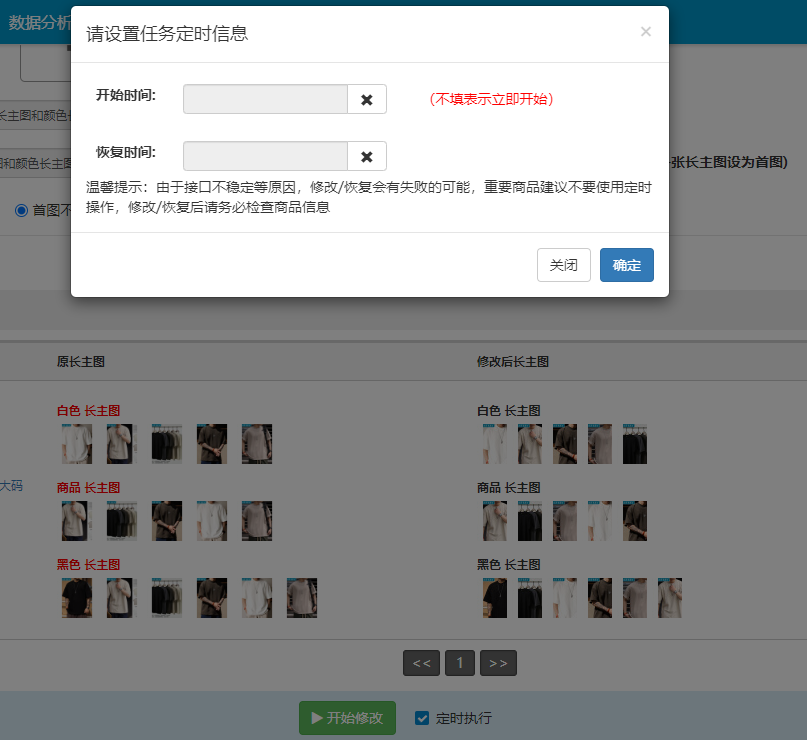Click the 大码 link on left edge

point(10,486)
